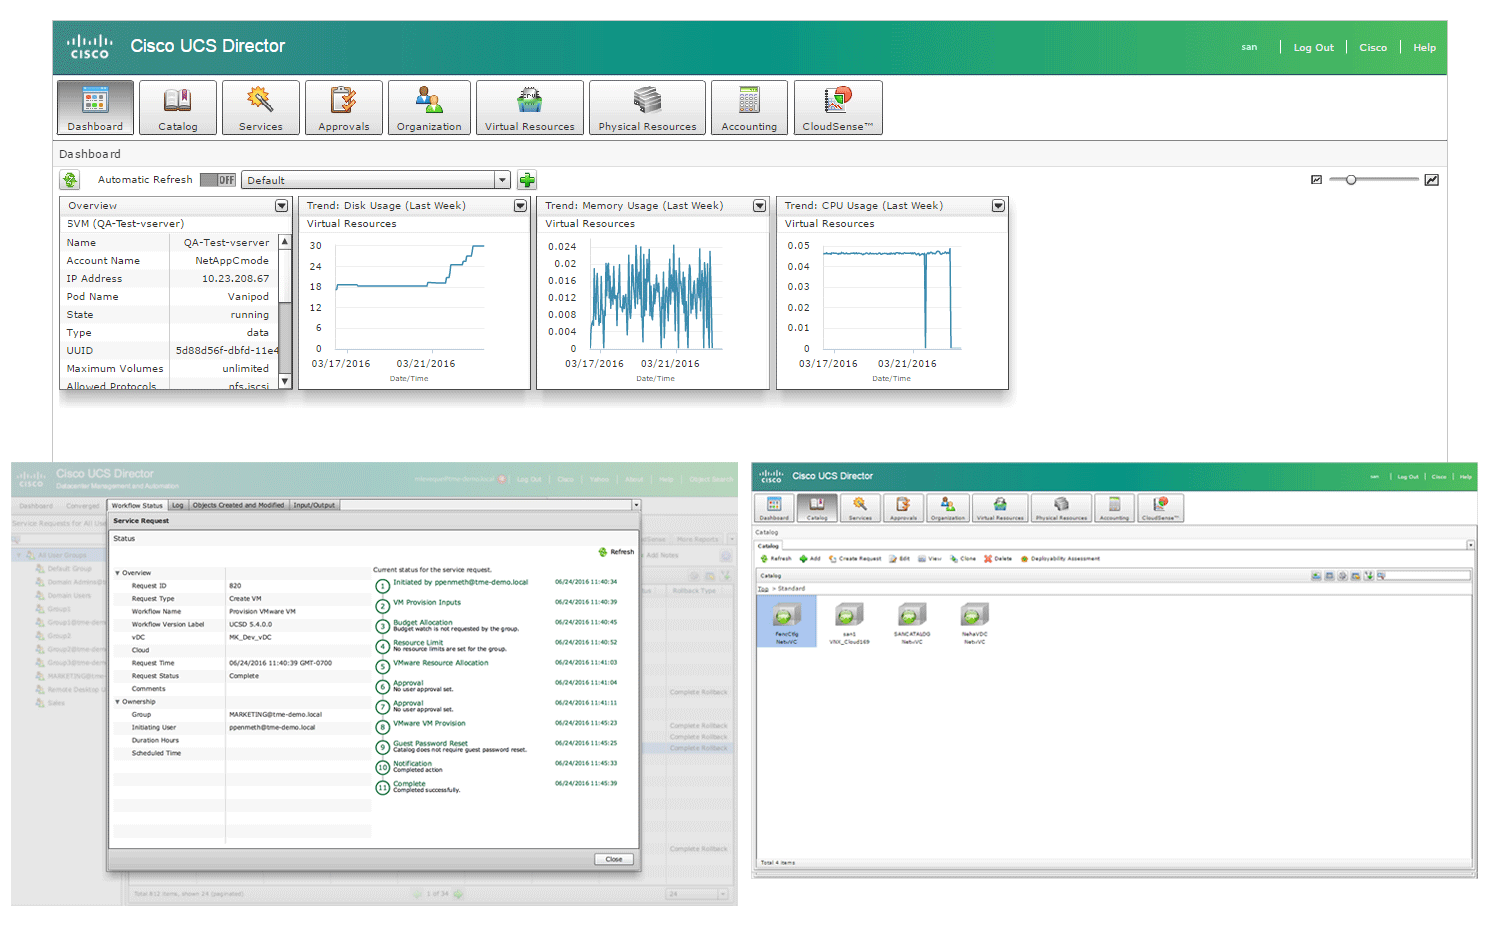Image resolution: width=1500 pixels, height=927 pixels.
Task: Click the enlarge-widgets icon right of slider
Action: tap(1432, 180)
